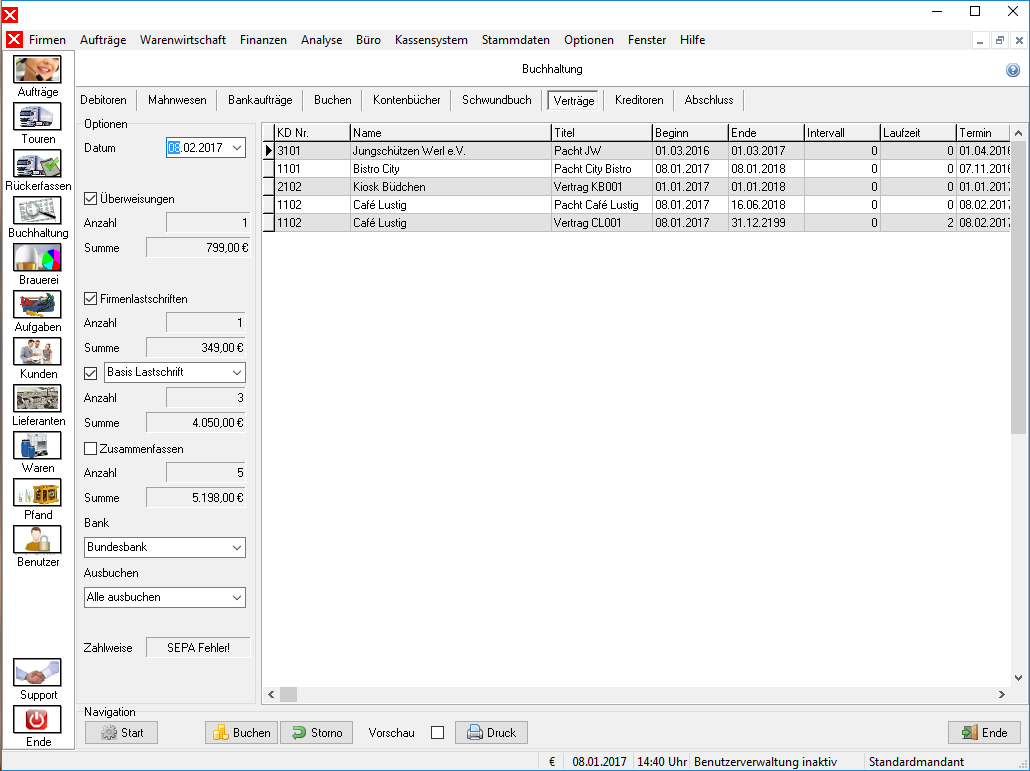
Task: Select the Bistro City row
Action: [637, 169]
